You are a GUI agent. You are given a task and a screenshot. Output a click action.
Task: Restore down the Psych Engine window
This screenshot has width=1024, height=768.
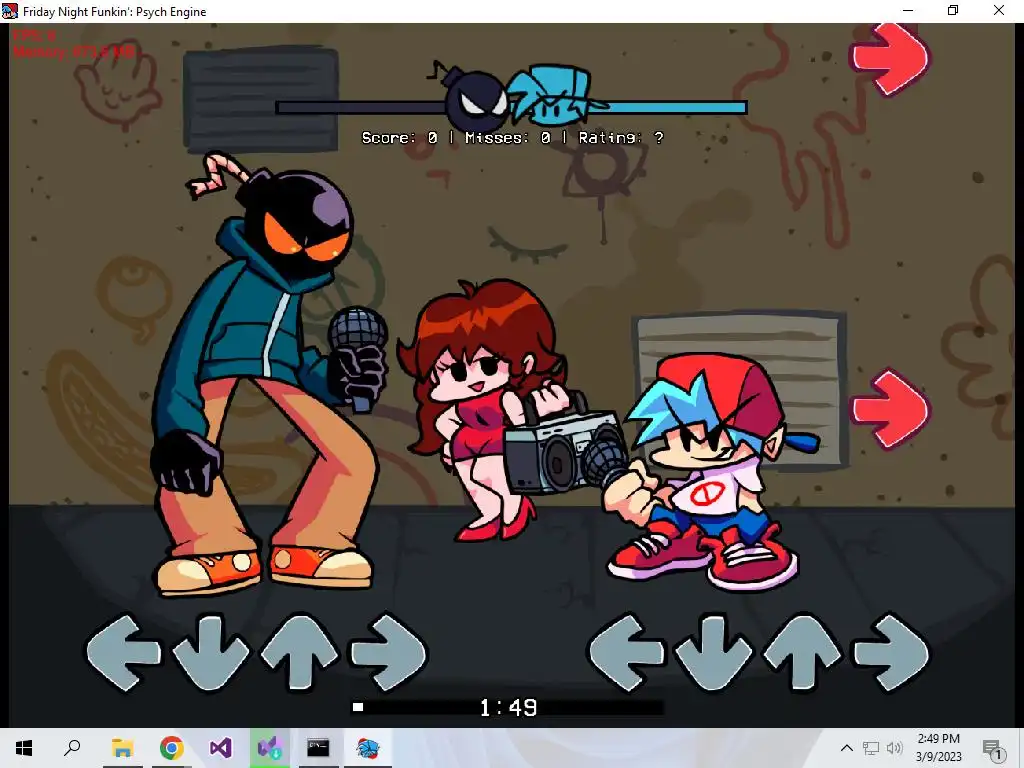953,10
